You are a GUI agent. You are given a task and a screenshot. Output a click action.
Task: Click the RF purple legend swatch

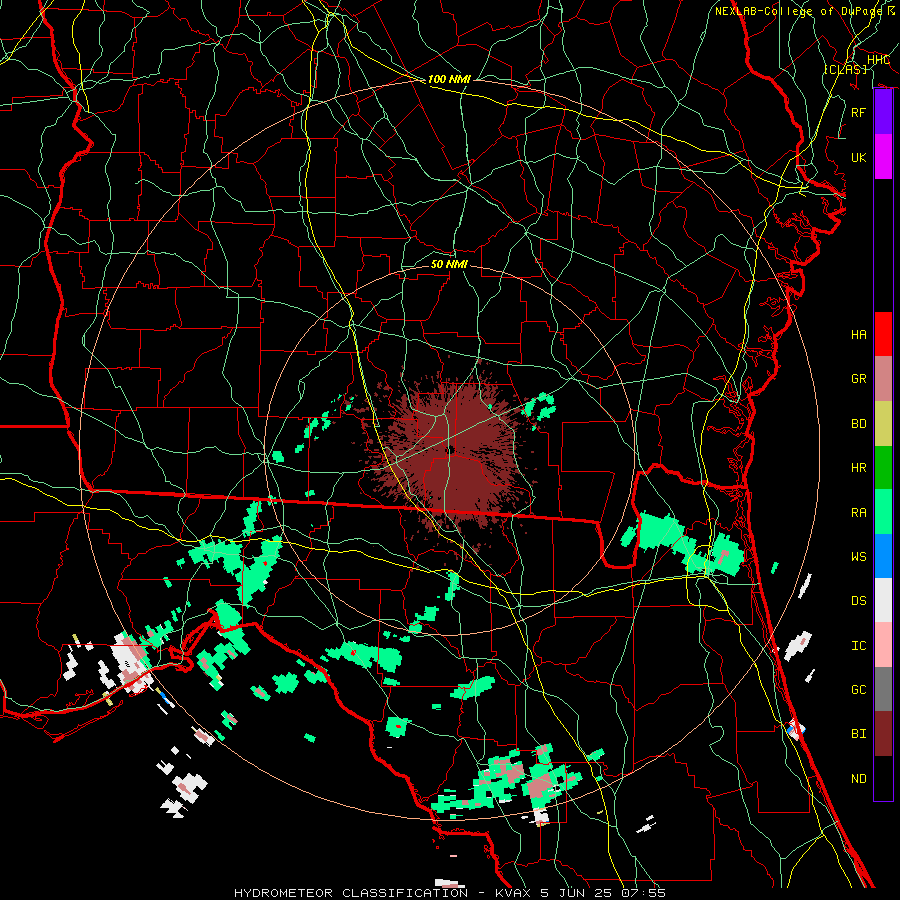pyautogui.click(x=883, y=112)
